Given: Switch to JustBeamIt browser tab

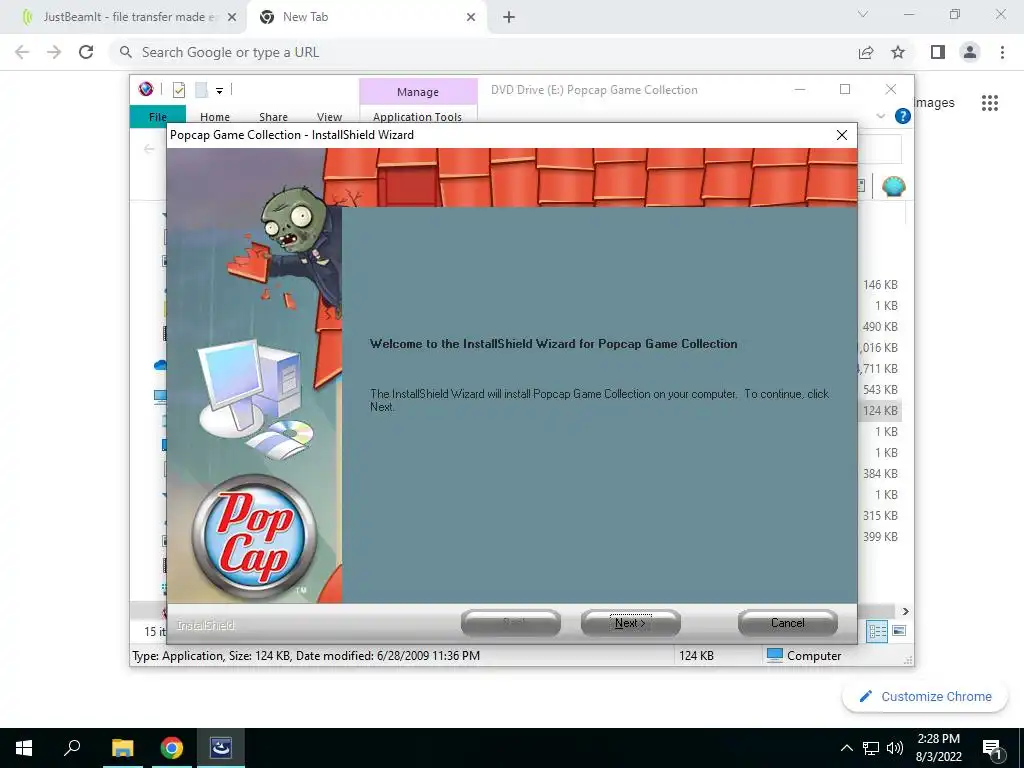Looking at the screenshot, I should coord(124,17).
